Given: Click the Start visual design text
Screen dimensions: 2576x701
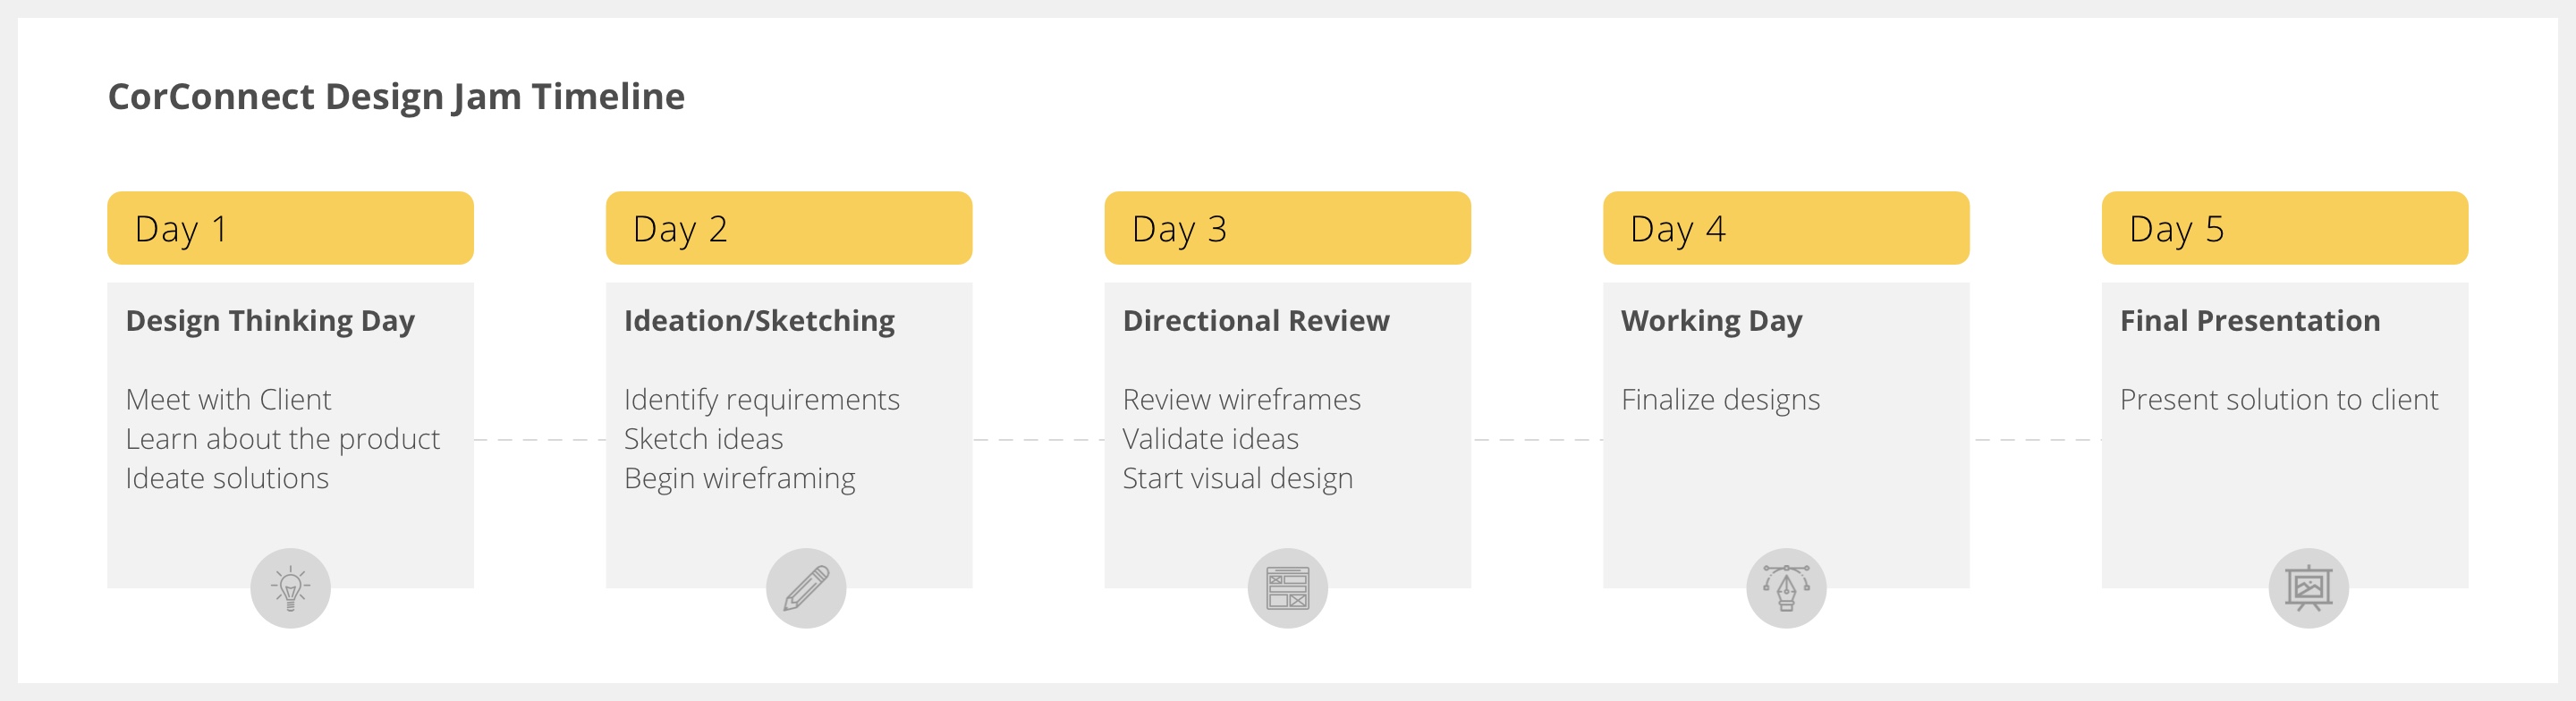Looking at the screenshot, I should [x=1237, y=479].
